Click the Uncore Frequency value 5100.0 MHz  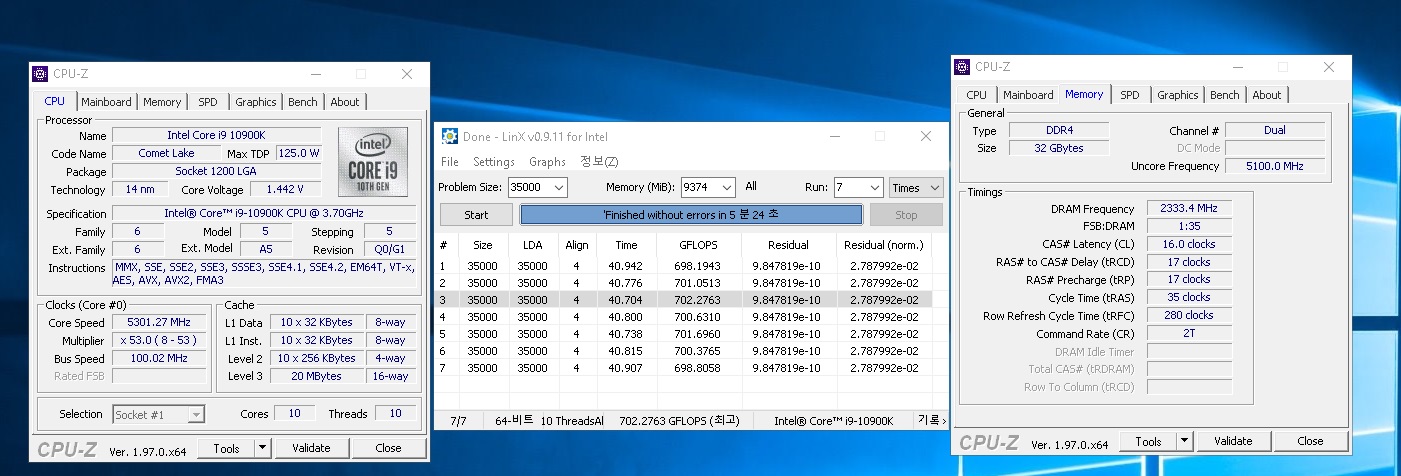pos(1274,166)
